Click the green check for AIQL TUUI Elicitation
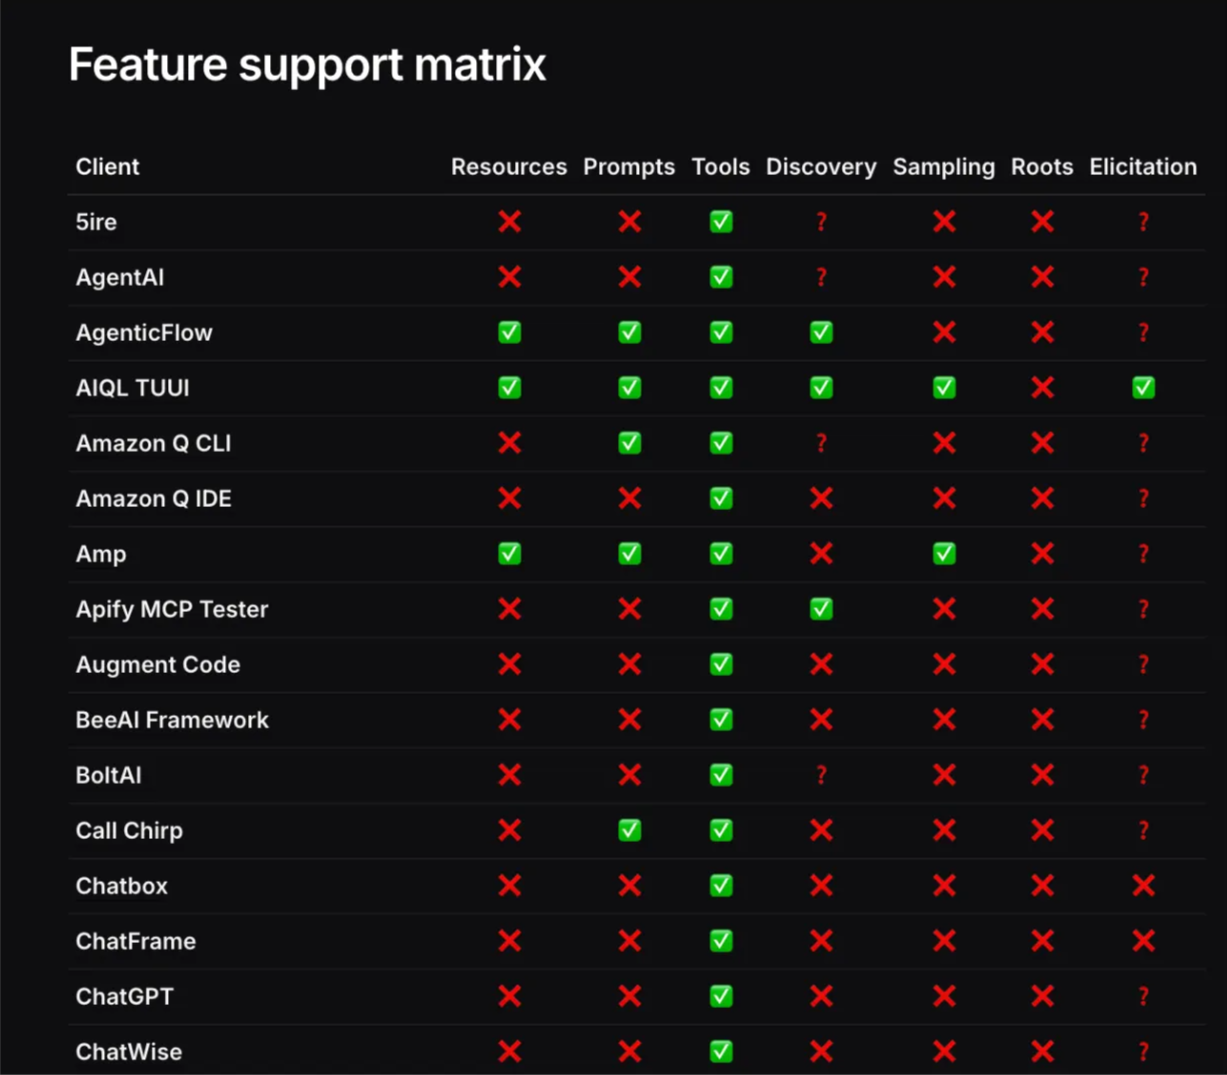Image resolution: width=1227 pixels, height=1075 pixels. click(1143, 388)
